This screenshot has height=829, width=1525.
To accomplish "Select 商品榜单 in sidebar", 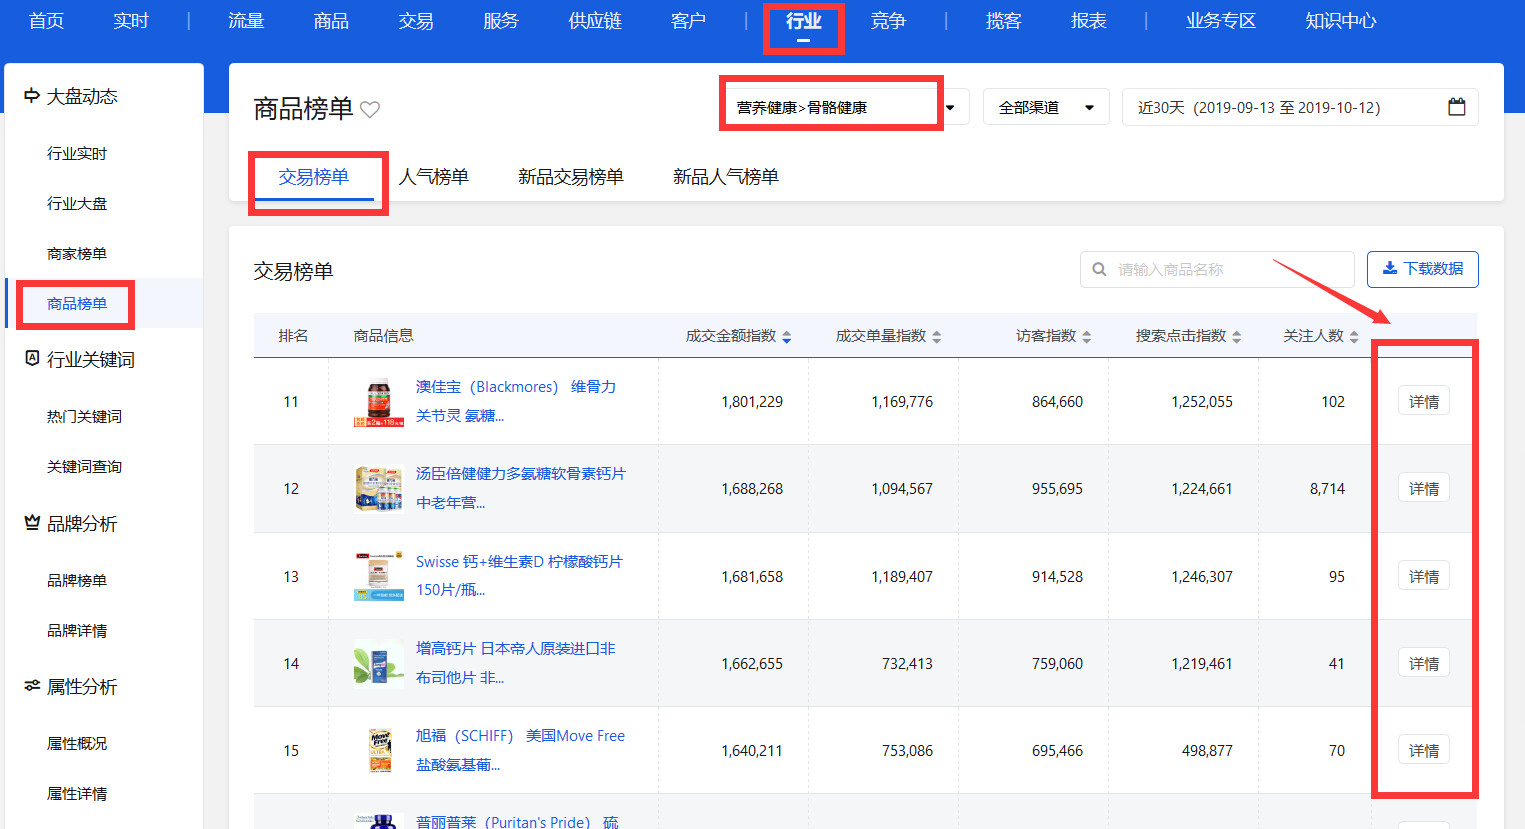I will coord(77,303).
